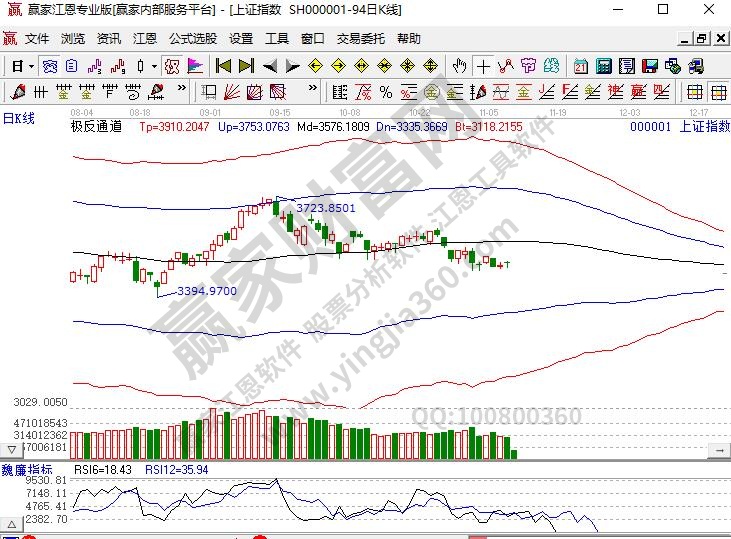Expand the candlestick chart type dropdown
Viewport: 731px width, 539px height.
tap(154, 66)
